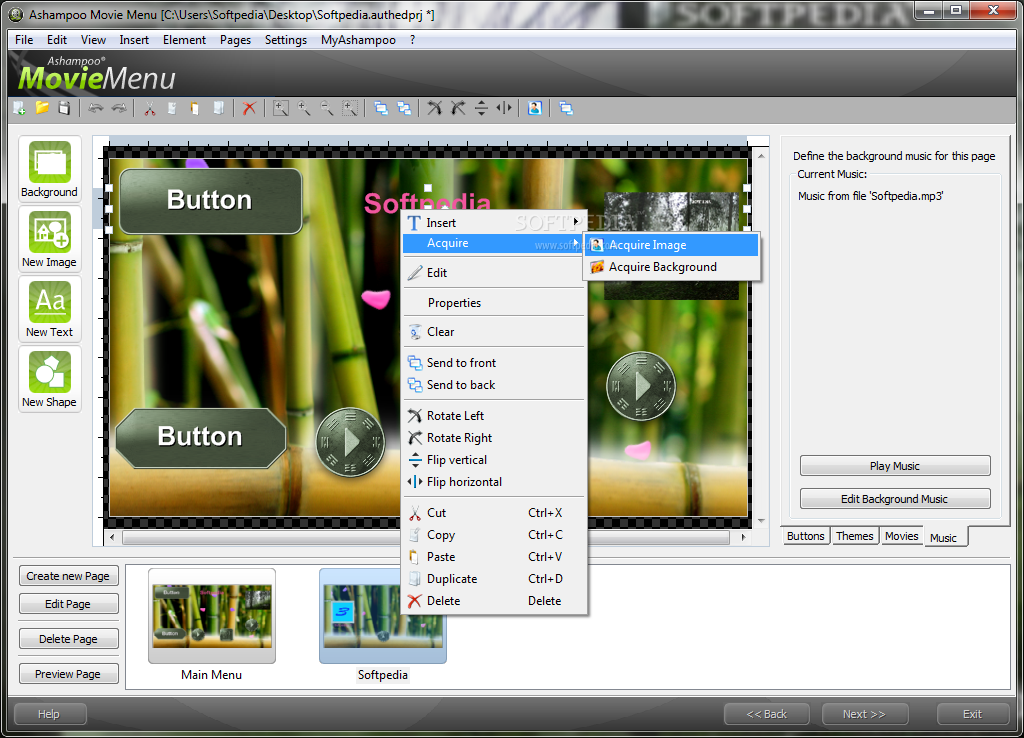Click the Next >> button
The image size is (1024, 738).
865,714
